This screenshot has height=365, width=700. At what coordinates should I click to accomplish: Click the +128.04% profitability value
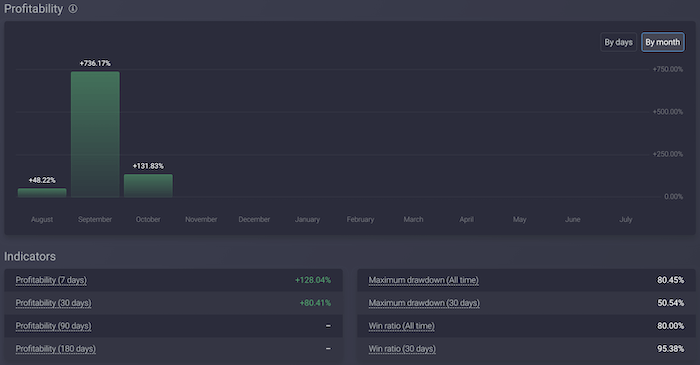pos(313,280)
